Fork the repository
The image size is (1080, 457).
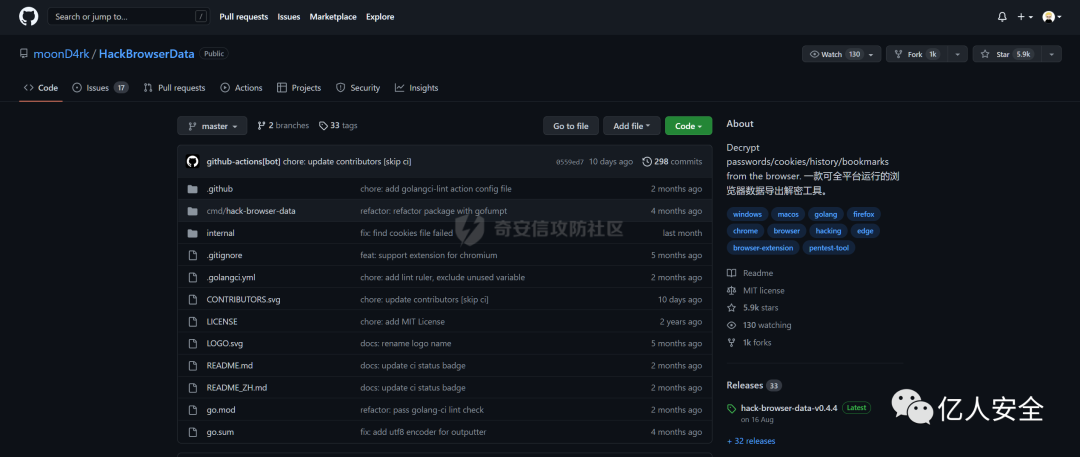click(917, 54)
